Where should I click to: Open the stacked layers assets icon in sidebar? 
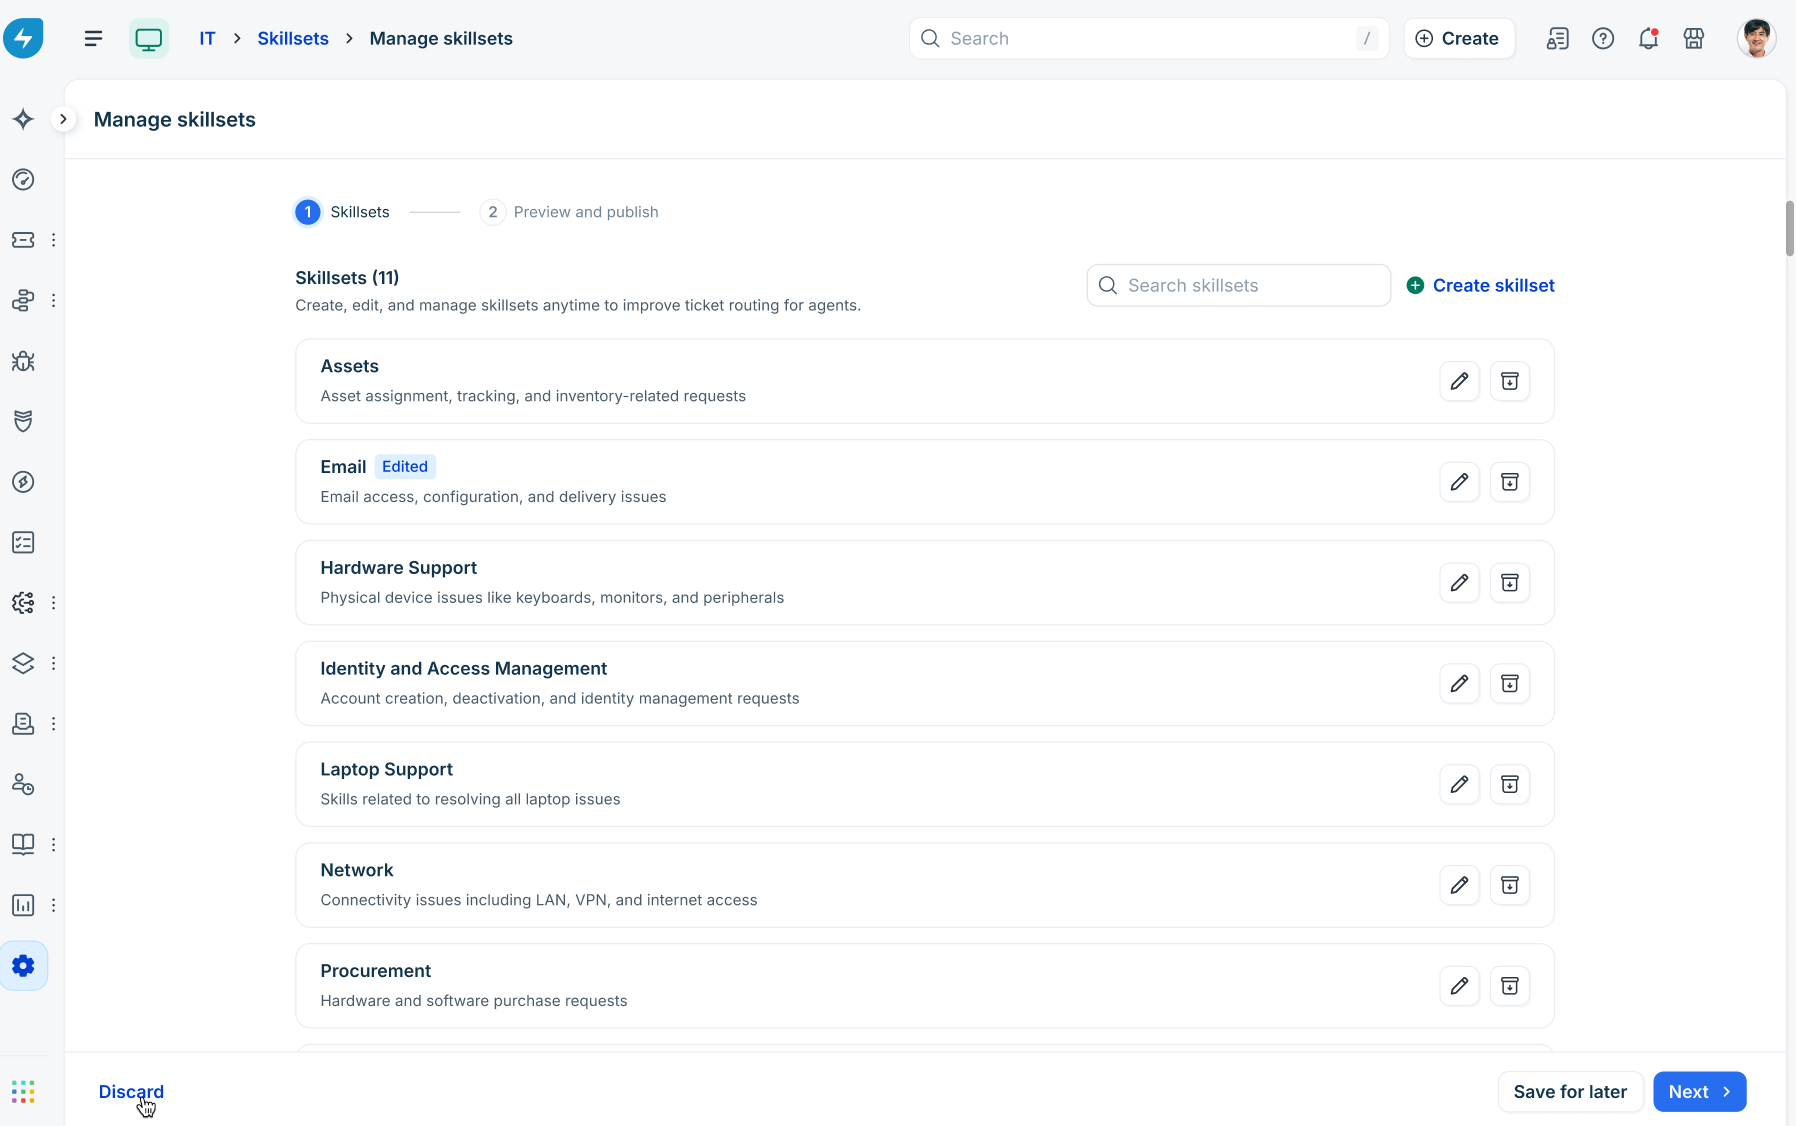pos(23,663)
